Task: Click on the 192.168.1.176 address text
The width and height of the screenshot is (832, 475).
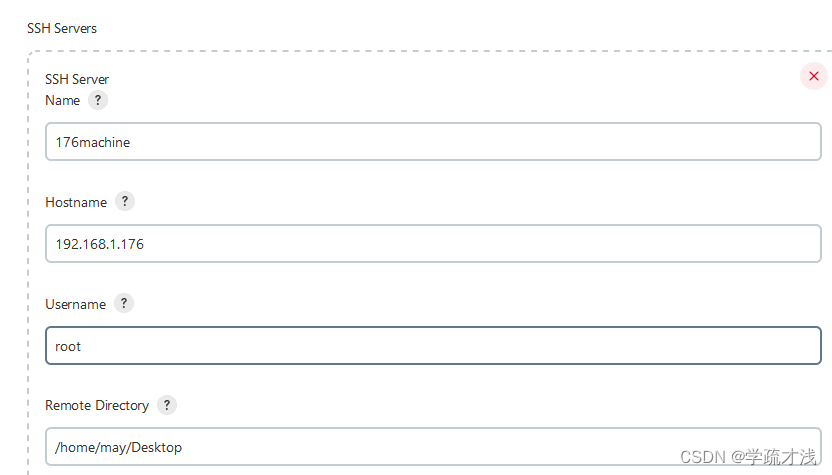Action: 100,244
